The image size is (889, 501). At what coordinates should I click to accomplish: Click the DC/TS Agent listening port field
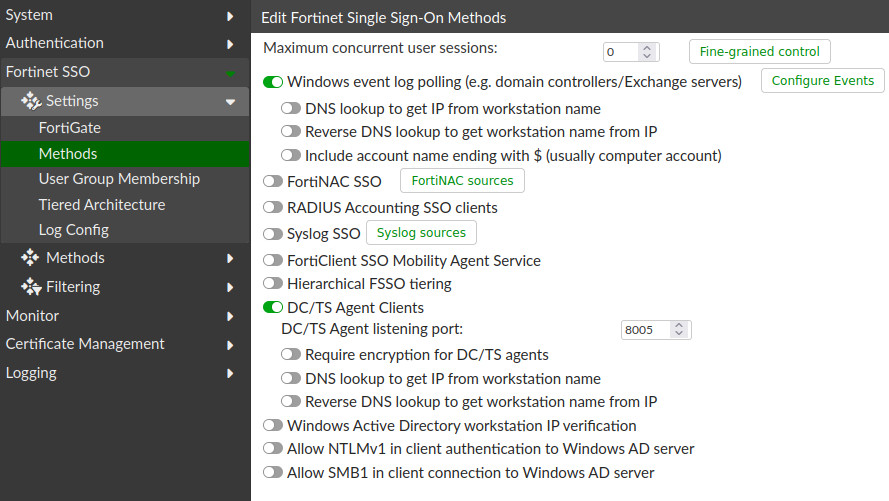645,330
